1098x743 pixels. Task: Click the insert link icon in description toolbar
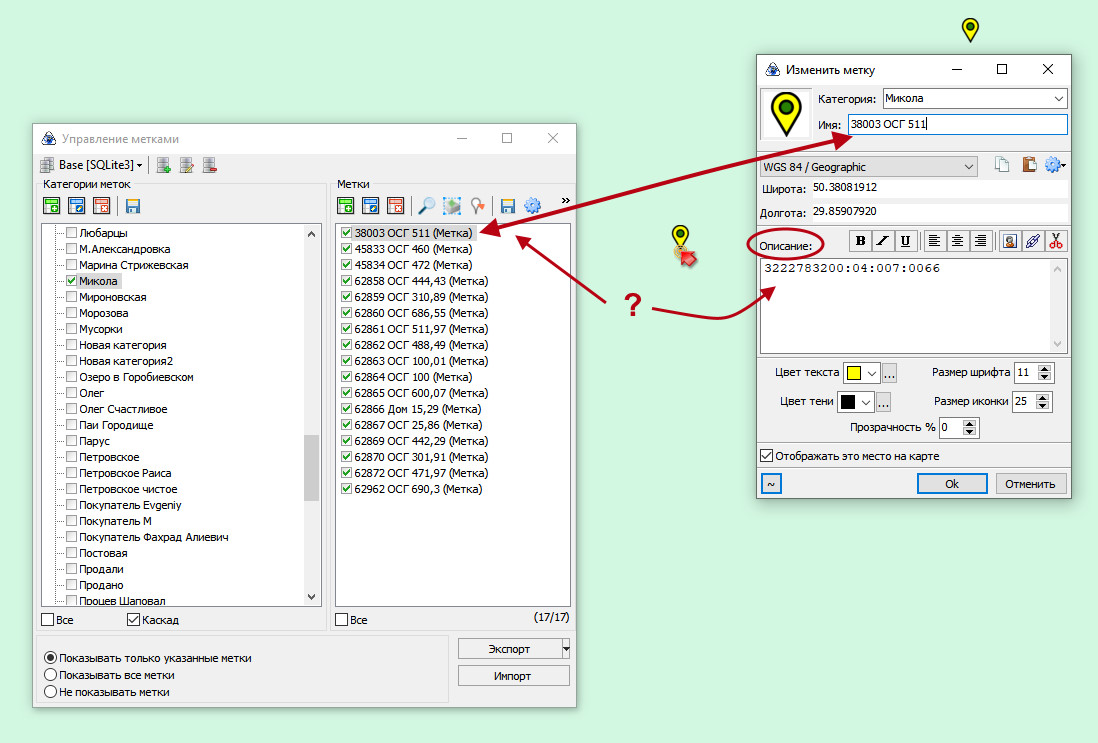pos(1033,240)
